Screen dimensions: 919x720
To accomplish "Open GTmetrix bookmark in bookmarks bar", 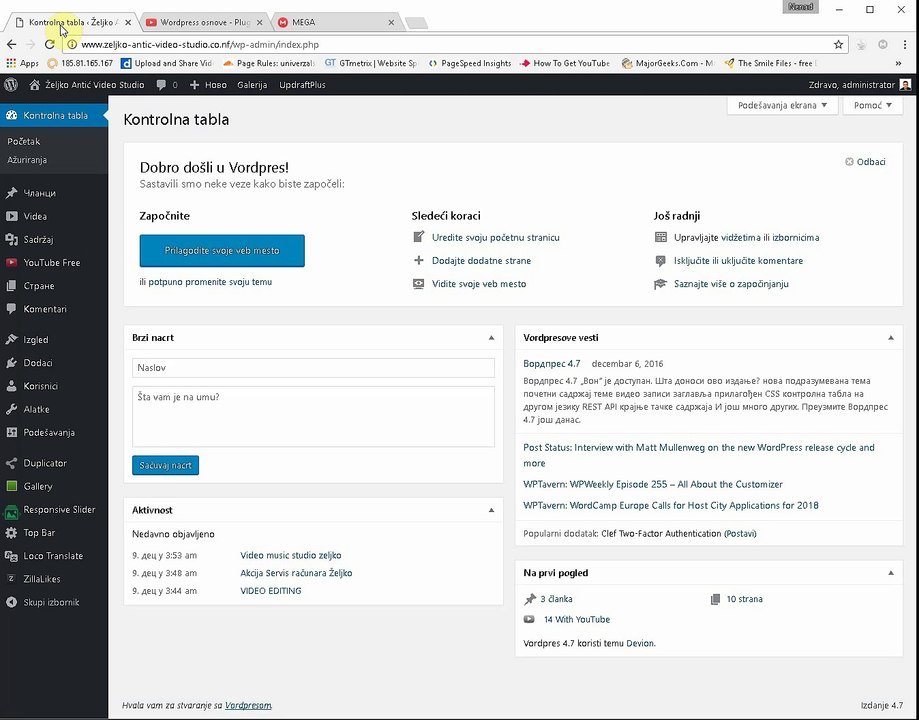I will click(x=372, y=63).
